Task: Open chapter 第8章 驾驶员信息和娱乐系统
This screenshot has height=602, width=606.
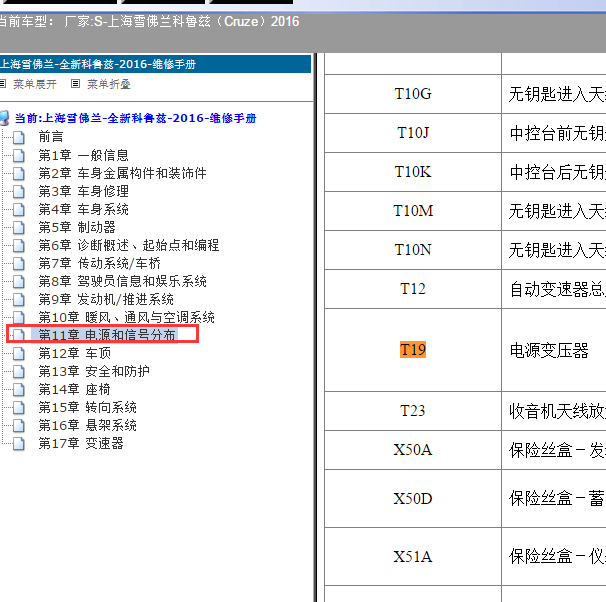Action: pos(123,281)
